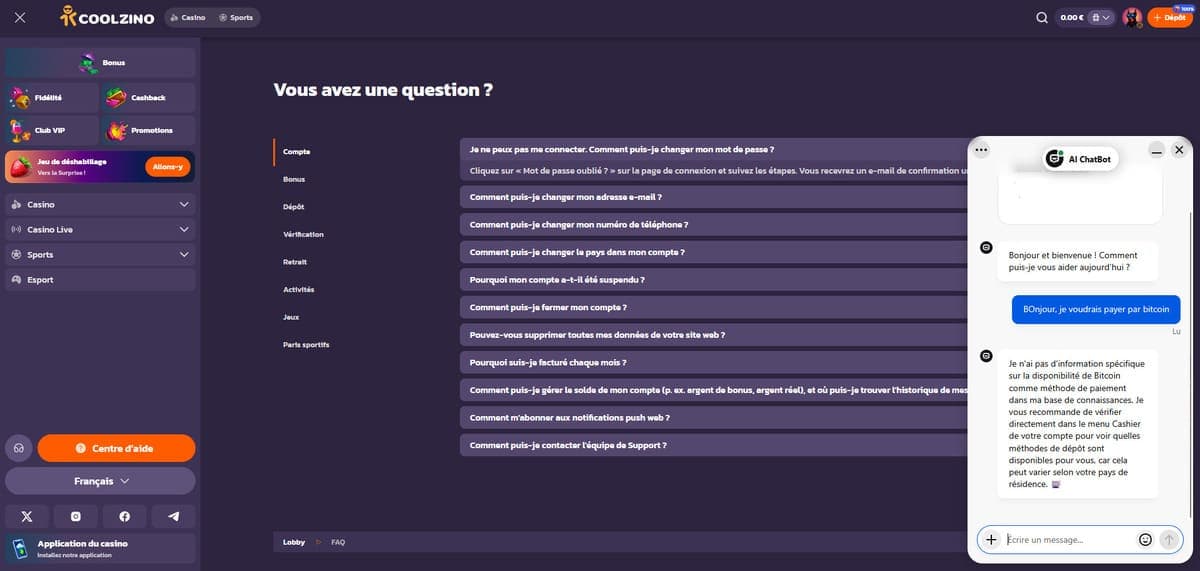Select the Paris sportifs FAQ category
This screenshot has height=571, width=1200.
tap(307, 344)
